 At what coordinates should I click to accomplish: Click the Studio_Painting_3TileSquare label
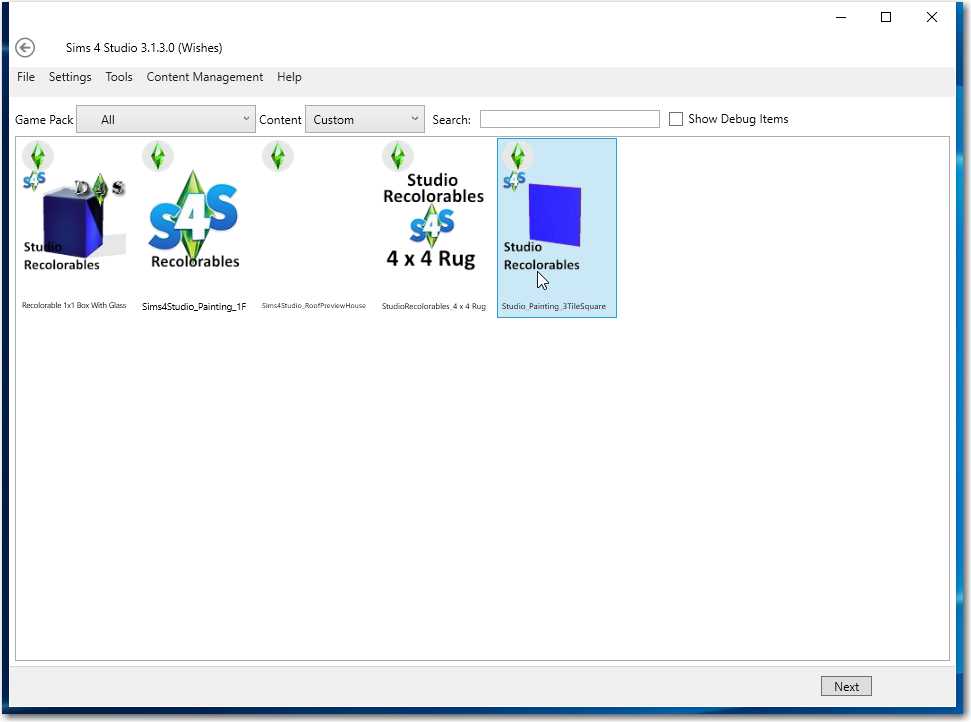click(x=554, y=307)
